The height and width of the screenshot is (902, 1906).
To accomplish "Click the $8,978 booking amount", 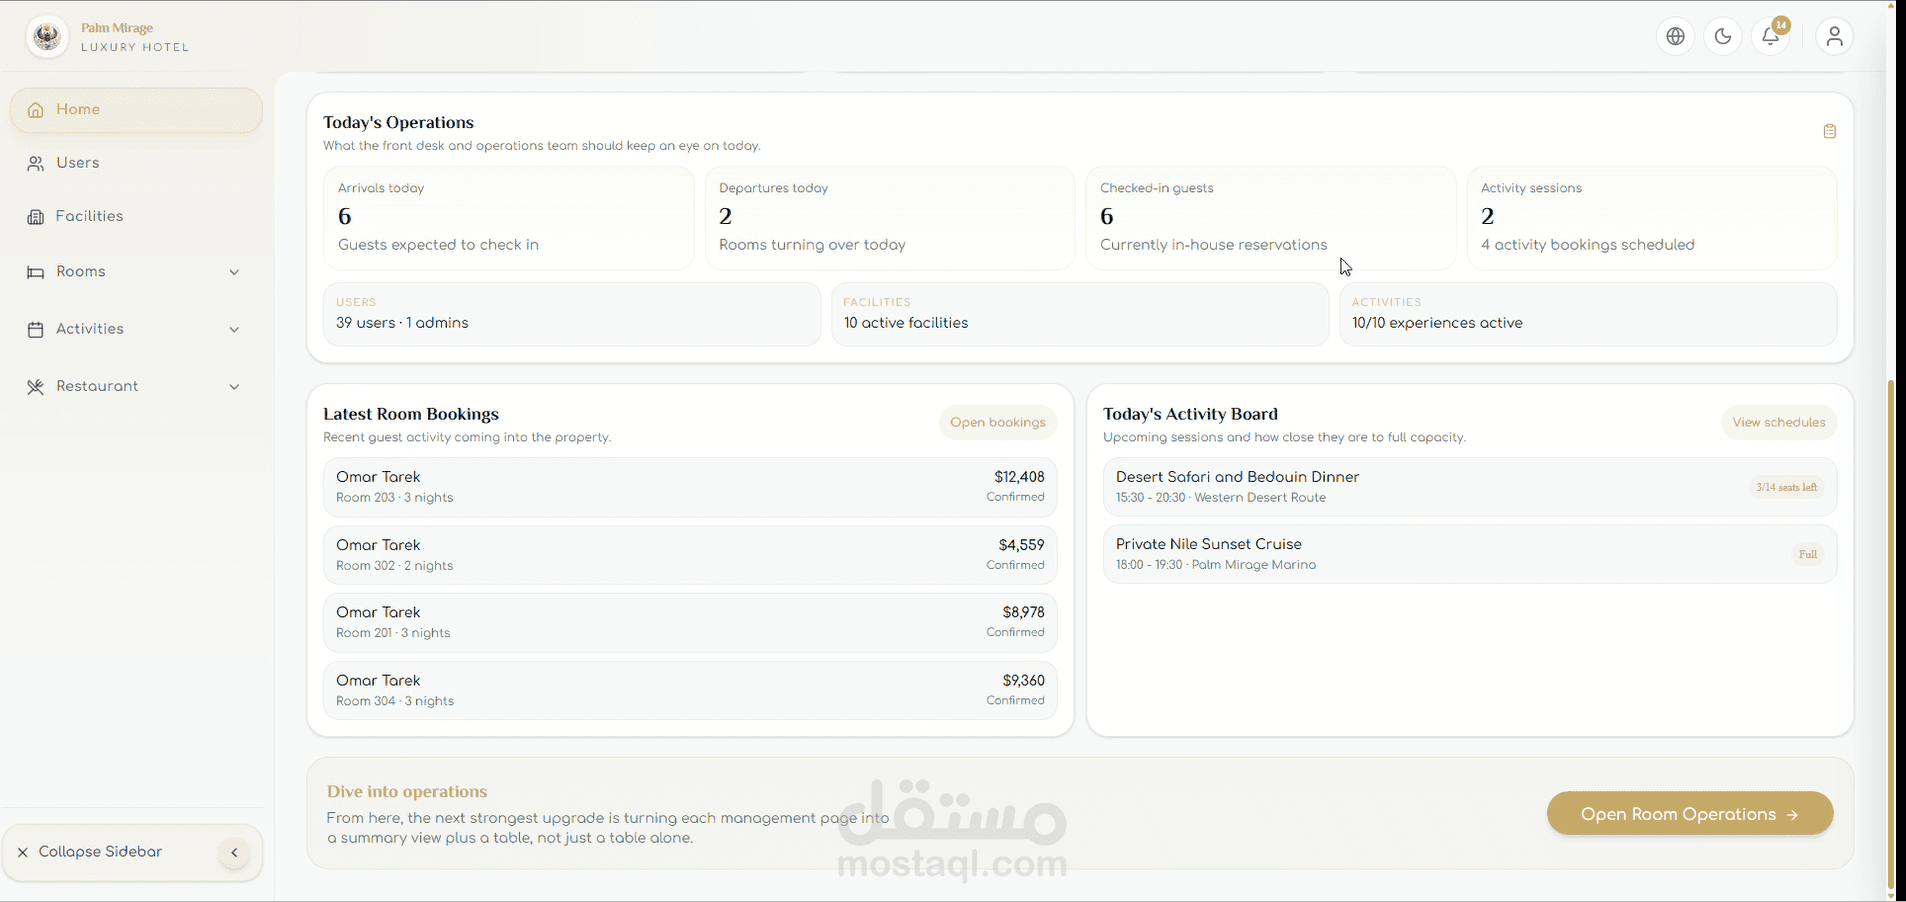I will click(x=1023, y=612).
